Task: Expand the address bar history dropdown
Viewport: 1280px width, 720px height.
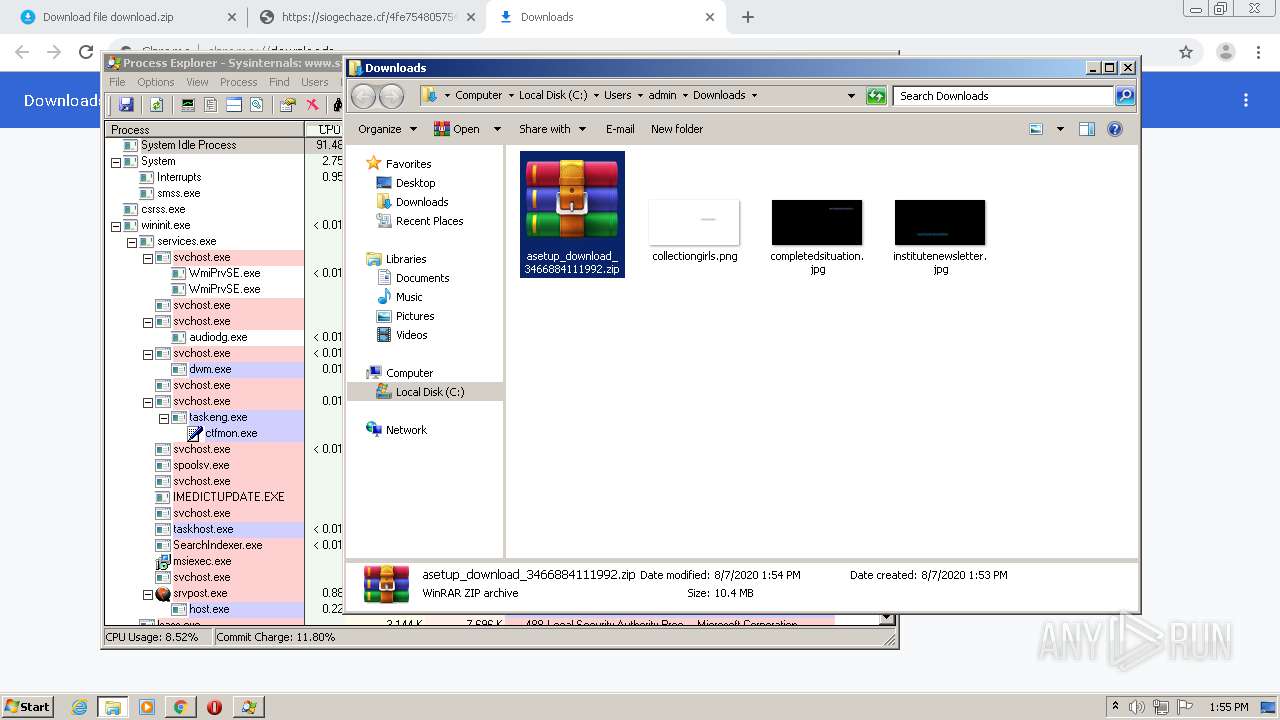Action: (x=851, y=96)
